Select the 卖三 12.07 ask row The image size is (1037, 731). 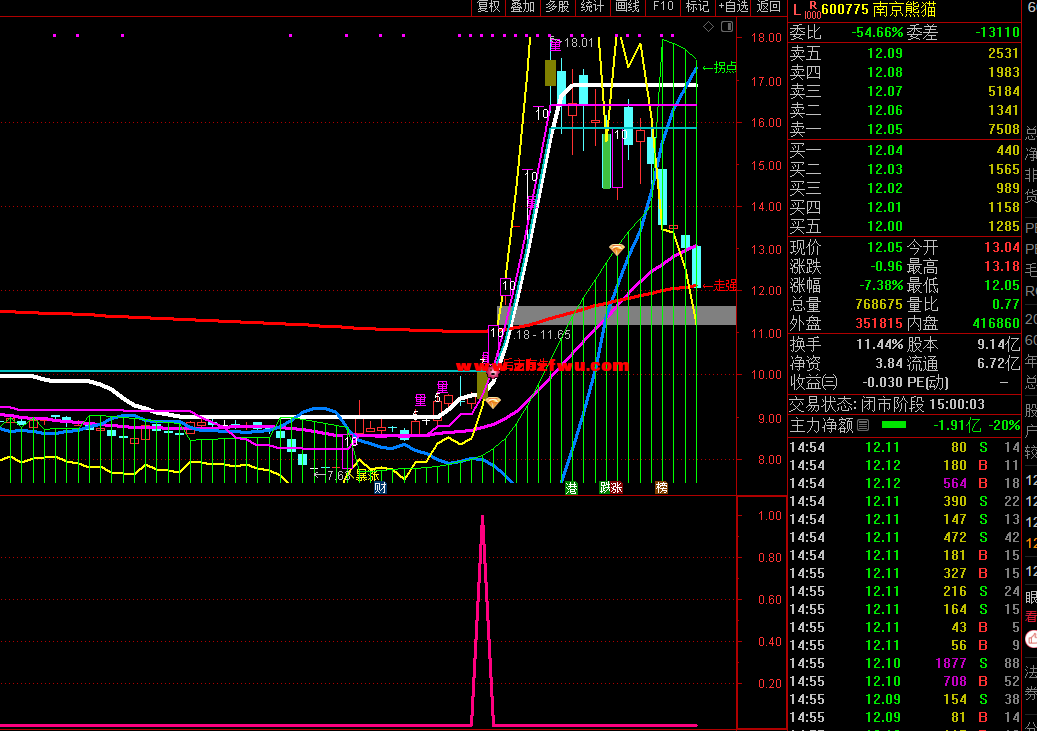point(905,91)
